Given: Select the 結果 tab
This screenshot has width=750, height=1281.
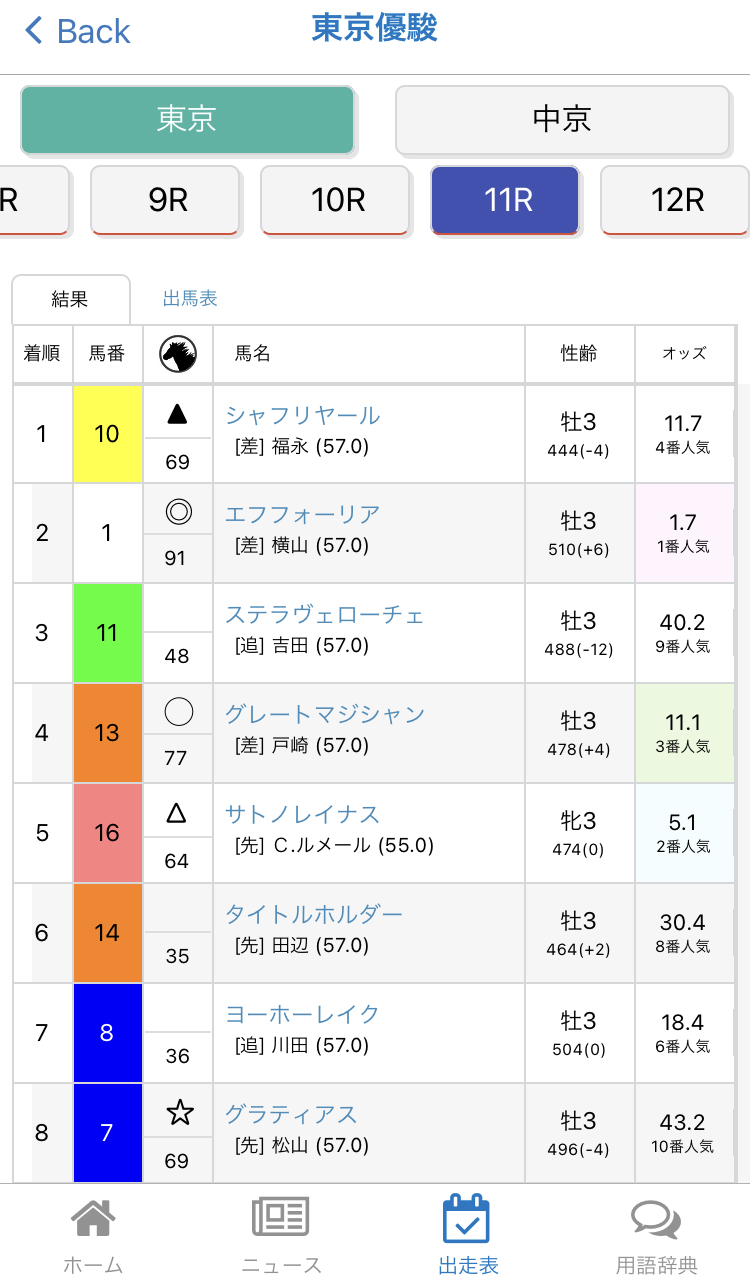Looking at the screenshot, I should click(70, 299).
